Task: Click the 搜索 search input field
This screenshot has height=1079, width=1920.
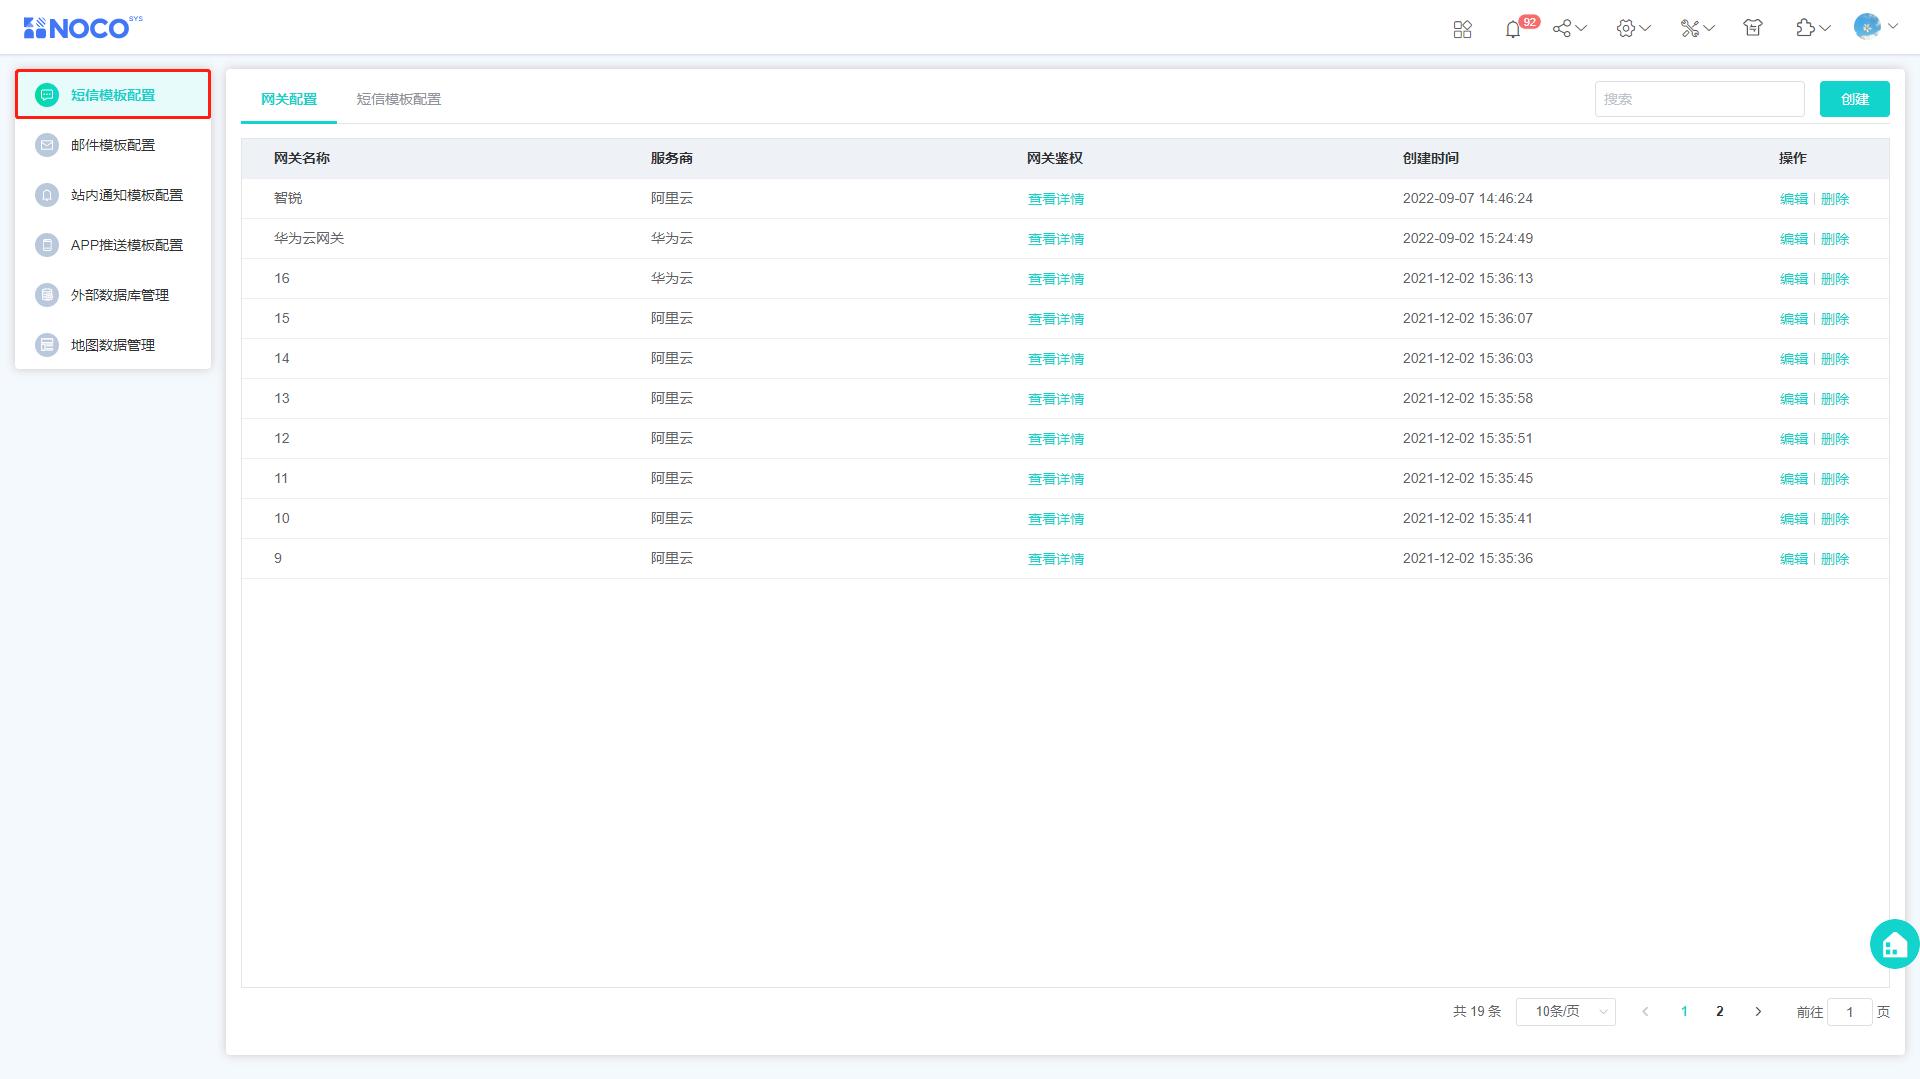Action: [x=1699, y=99]
